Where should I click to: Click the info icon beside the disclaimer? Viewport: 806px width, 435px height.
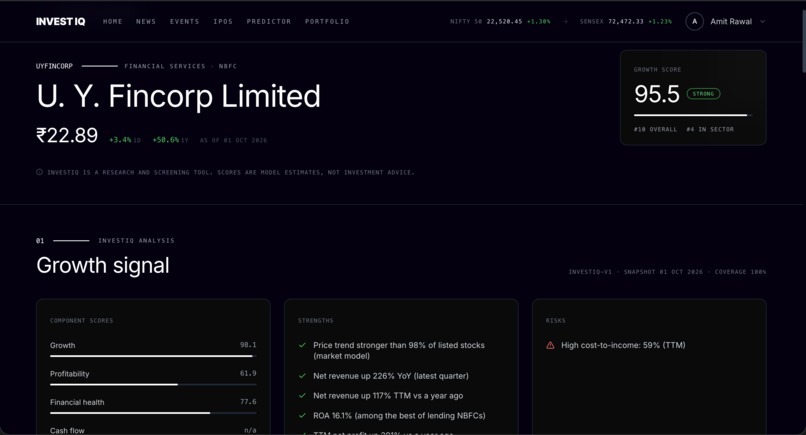pyautogui.click(x=40, y=172)
